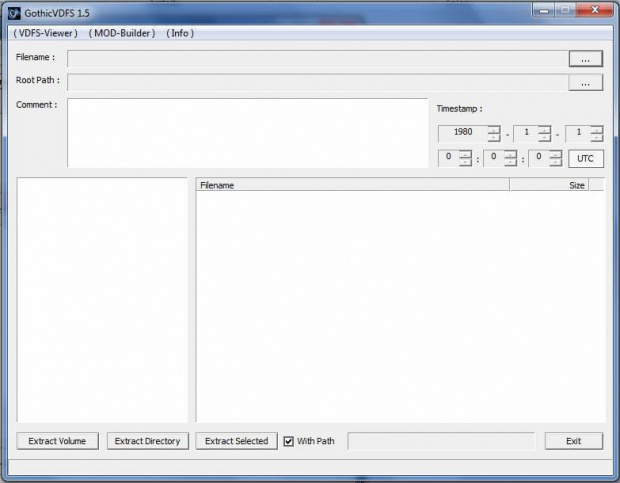Decrease the timestamp year 1980
This screenshot has height=483, width=620.
pyautogui.click(x=493, y=138)
